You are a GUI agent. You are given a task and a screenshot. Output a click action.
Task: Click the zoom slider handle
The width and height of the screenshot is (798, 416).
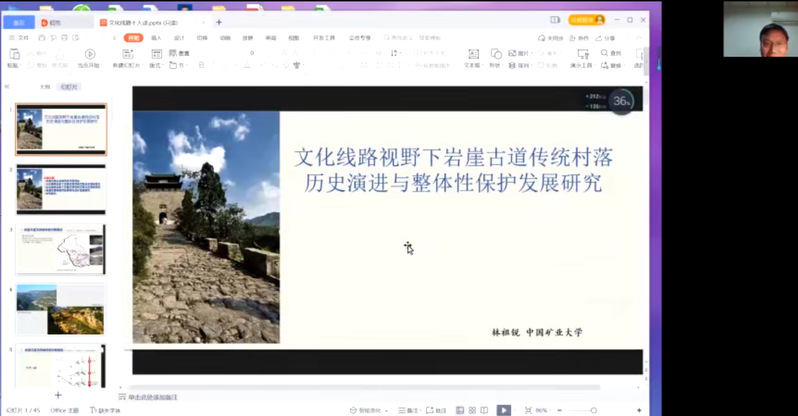[x=593, y=410]
